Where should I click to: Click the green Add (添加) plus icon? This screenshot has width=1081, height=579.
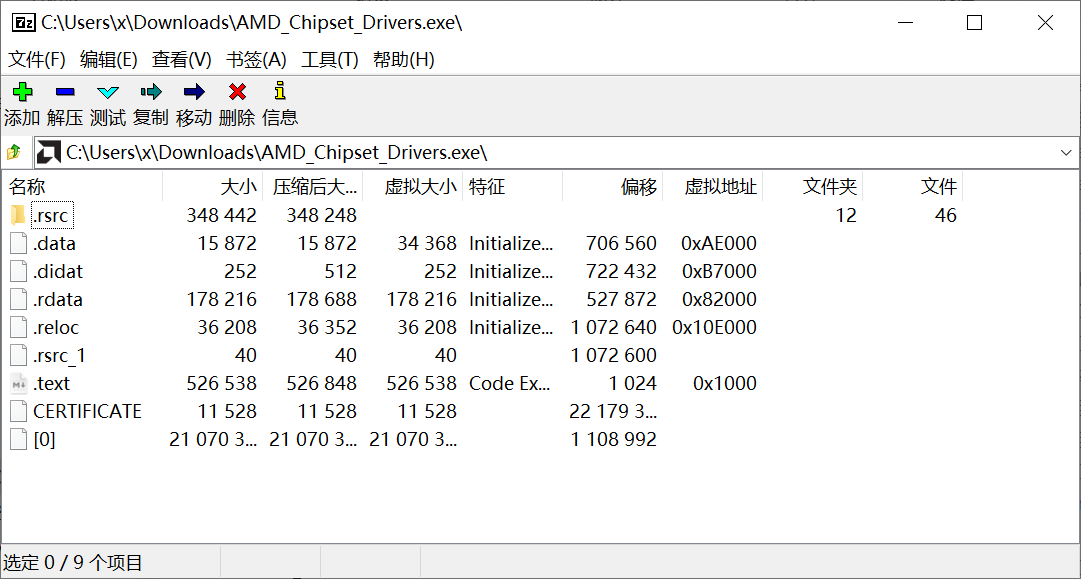click(23, 91)
